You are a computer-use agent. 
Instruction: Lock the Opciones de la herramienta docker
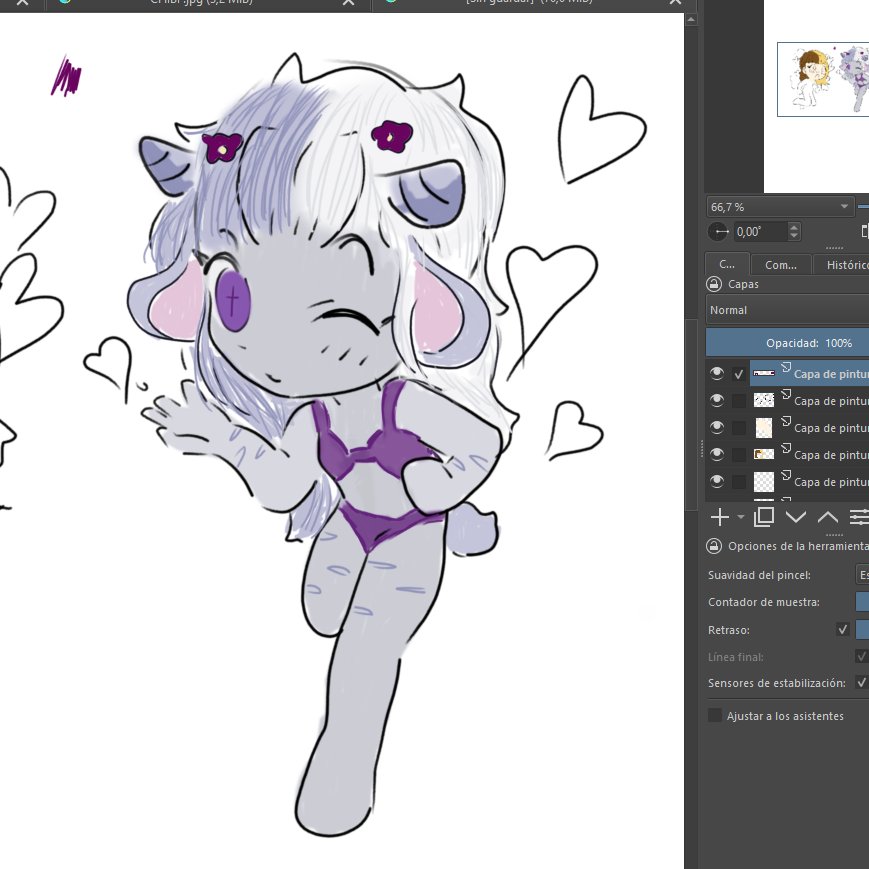click(714, 546)
